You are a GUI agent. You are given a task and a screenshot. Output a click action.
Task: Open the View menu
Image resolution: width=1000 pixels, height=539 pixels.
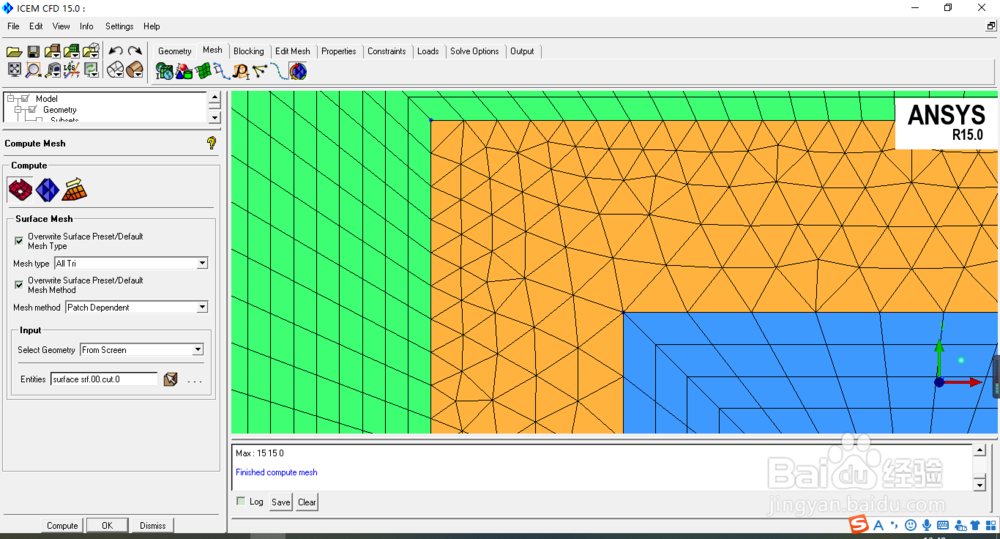pos(61,26)
